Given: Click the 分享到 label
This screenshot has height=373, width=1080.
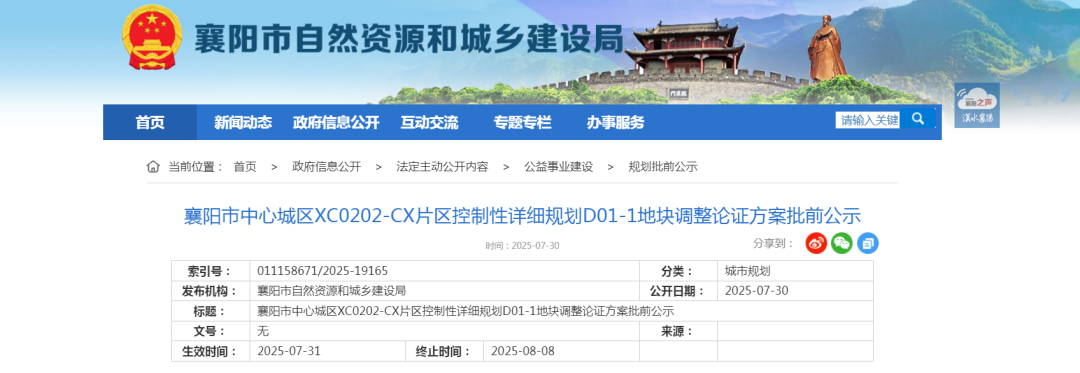Looking at the screenshot, I should pos(773,243).
